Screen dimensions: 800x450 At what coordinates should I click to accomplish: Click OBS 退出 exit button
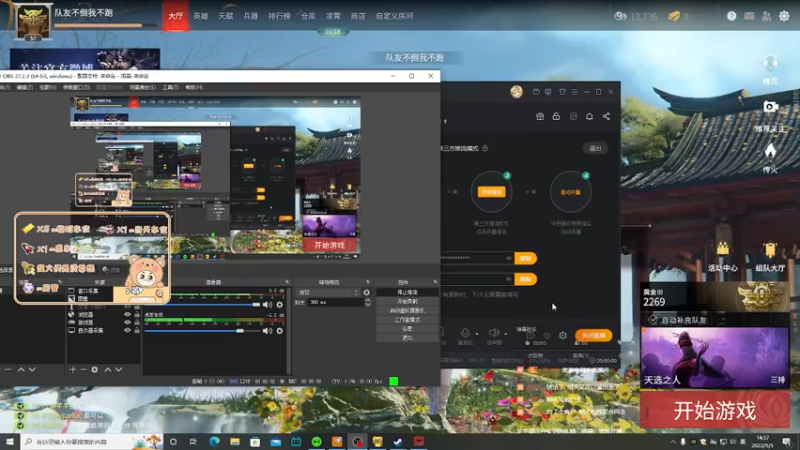(407, 338)
